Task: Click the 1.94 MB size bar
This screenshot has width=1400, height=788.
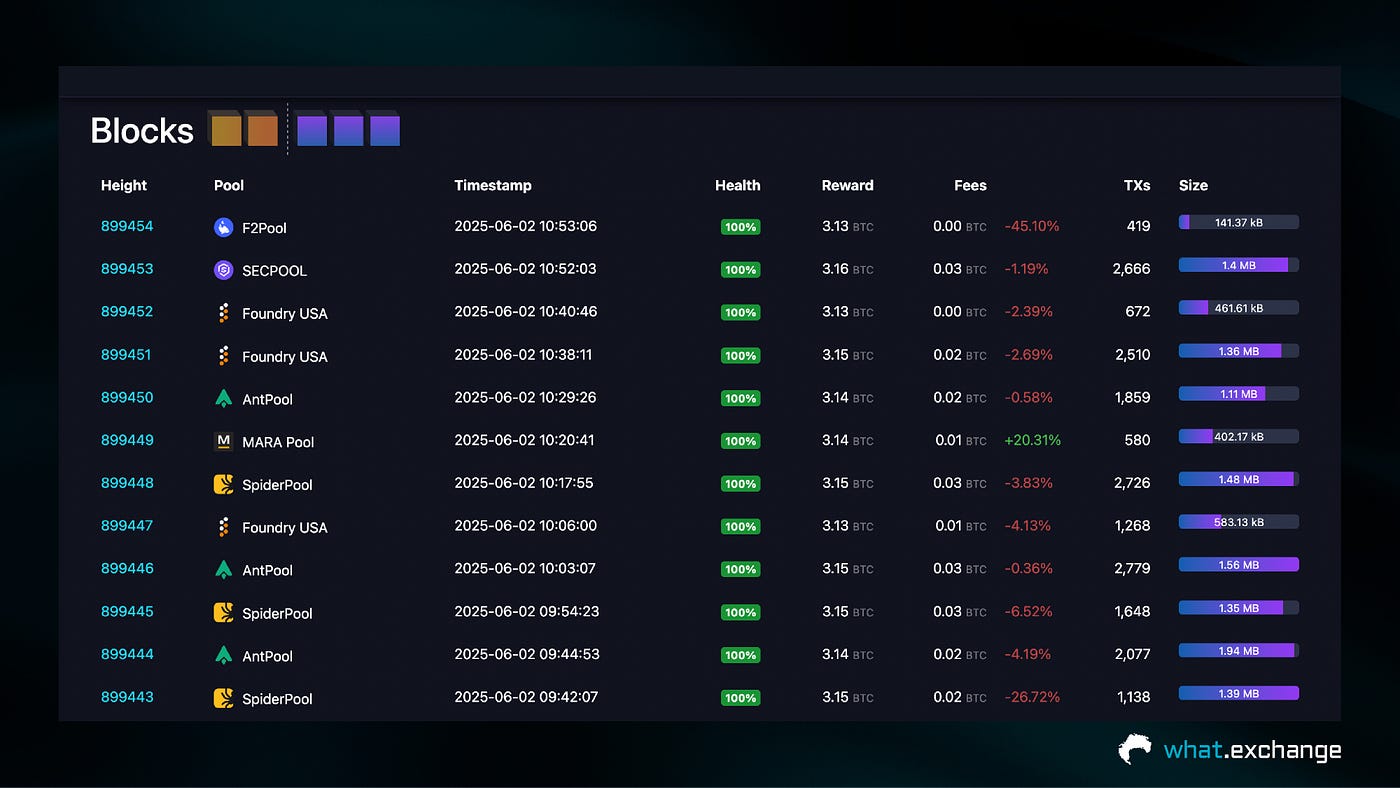Action: pyautogui.click(x=1239, y=650)
